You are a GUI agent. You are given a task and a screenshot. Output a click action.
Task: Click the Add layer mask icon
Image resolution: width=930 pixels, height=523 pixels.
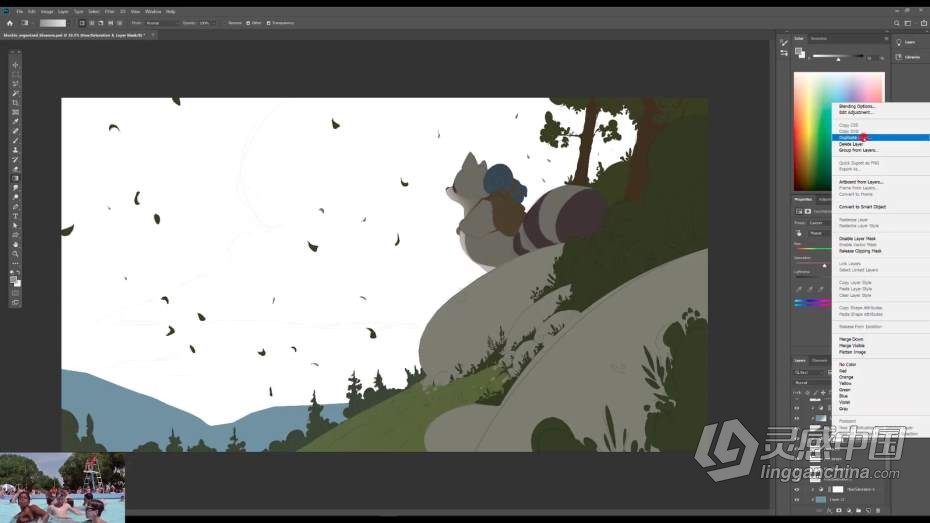coord(839,510)
